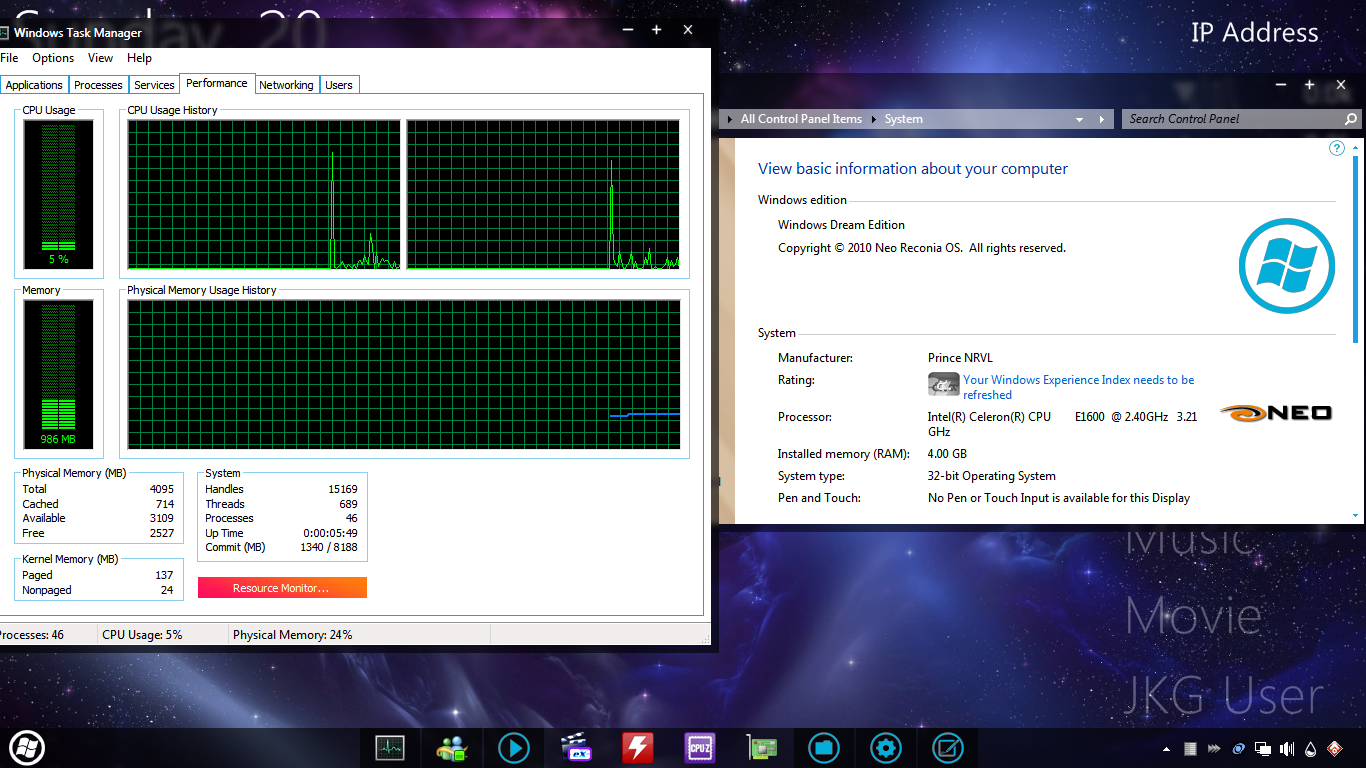This screenshot has height=768, width=1366.
Task: Switch to the Applications tab
Action: [34, 85]
